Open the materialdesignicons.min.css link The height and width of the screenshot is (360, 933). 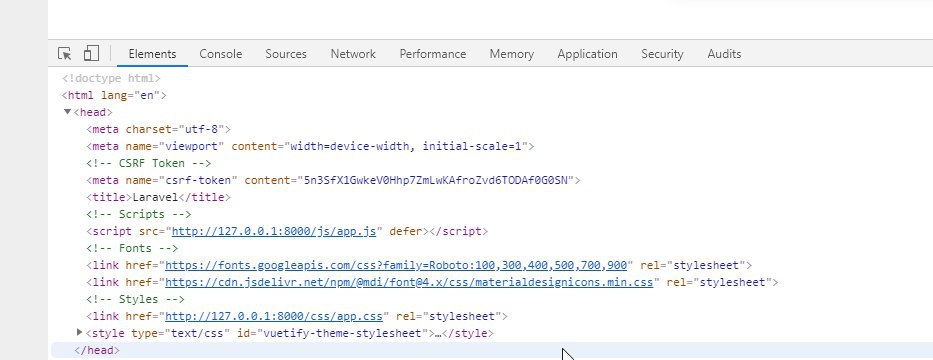409,282
